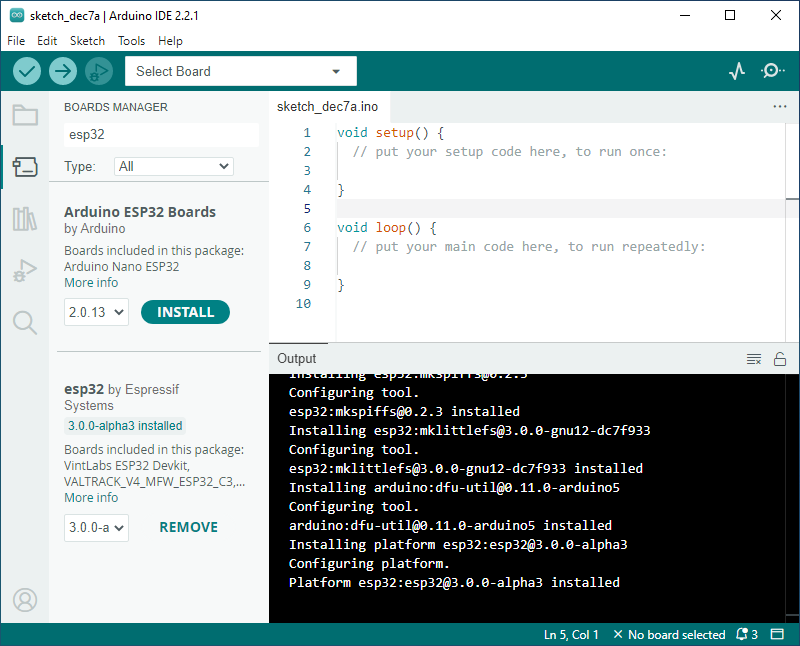This screenshot has height=646, width=800.
Task: Click the 'void loop() {' code line
Action: pyautogui.click(x=387, y=228)
